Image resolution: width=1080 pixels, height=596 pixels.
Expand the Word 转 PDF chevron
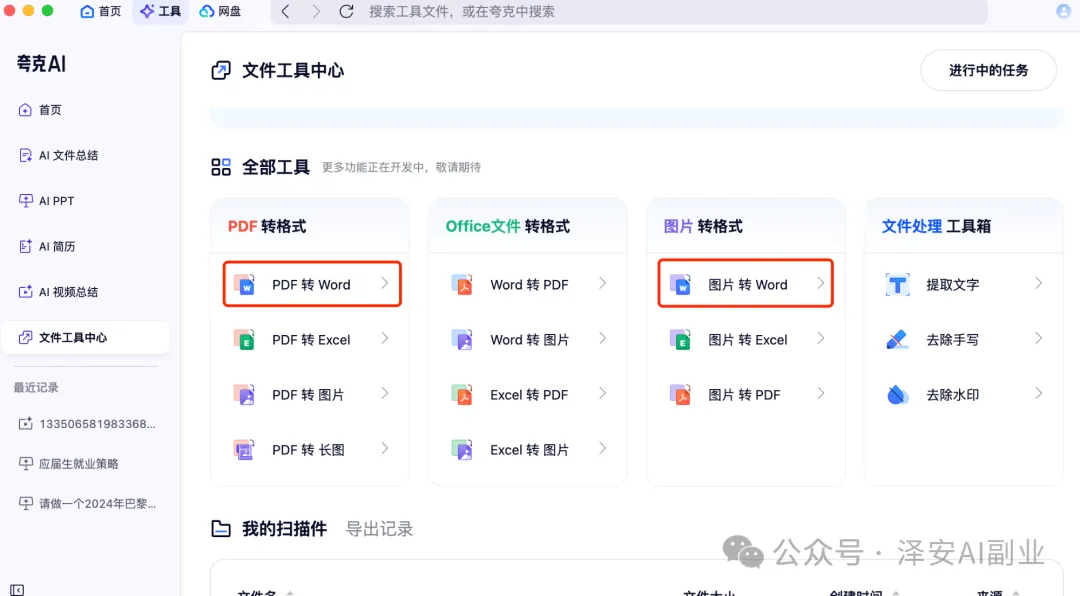[x=602, y=283]
